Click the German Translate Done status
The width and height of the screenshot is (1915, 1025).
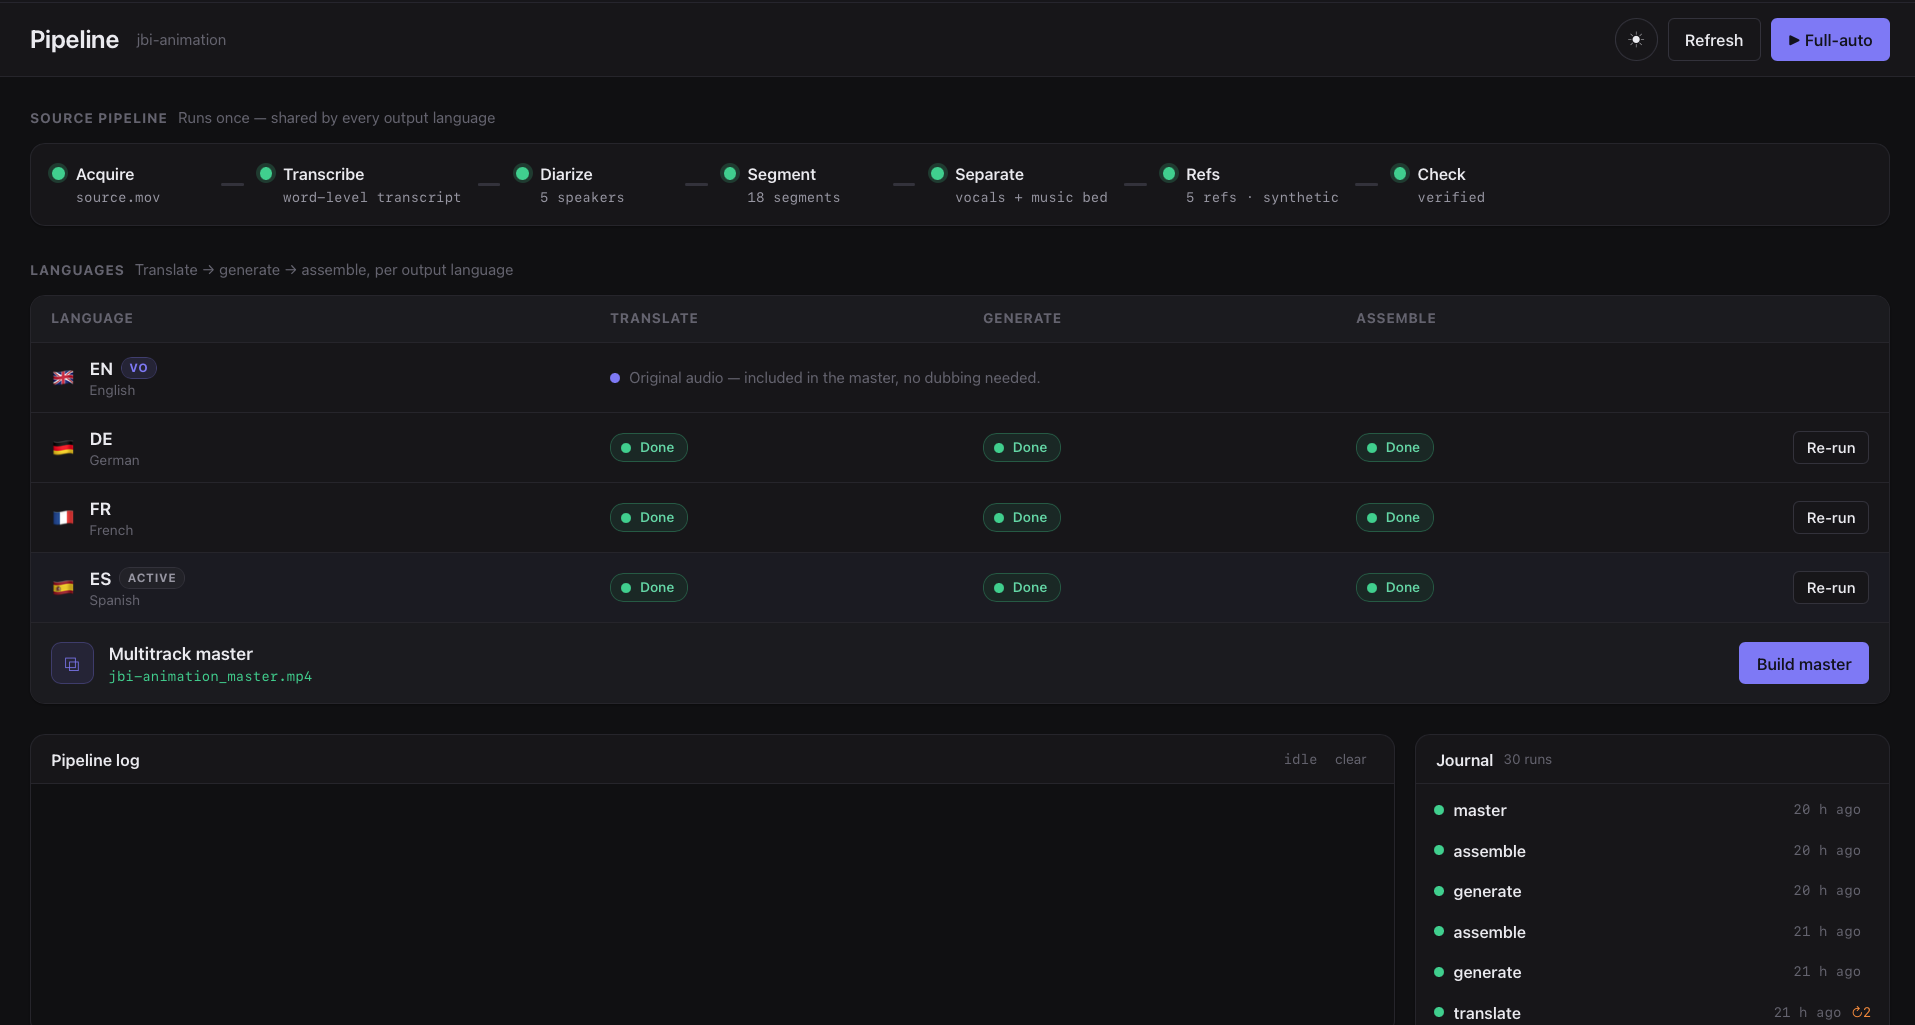649,448
